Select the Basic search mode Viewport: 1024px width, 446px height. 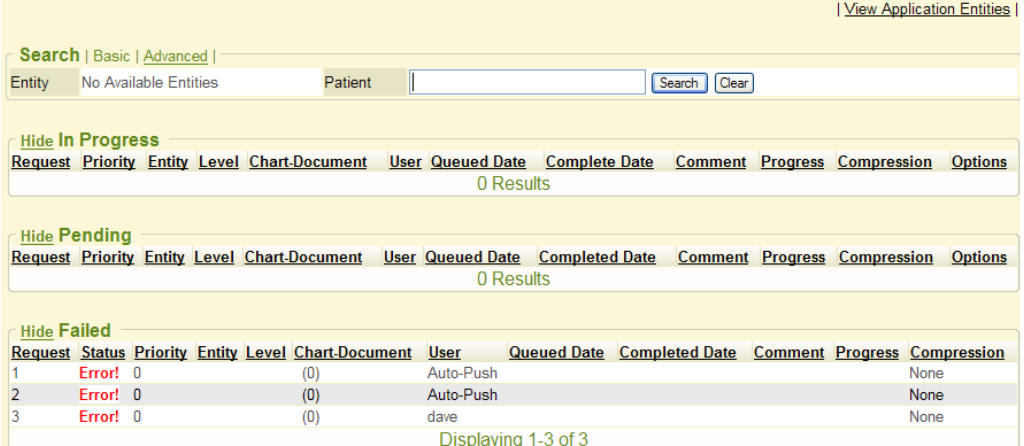coord(112,57)
